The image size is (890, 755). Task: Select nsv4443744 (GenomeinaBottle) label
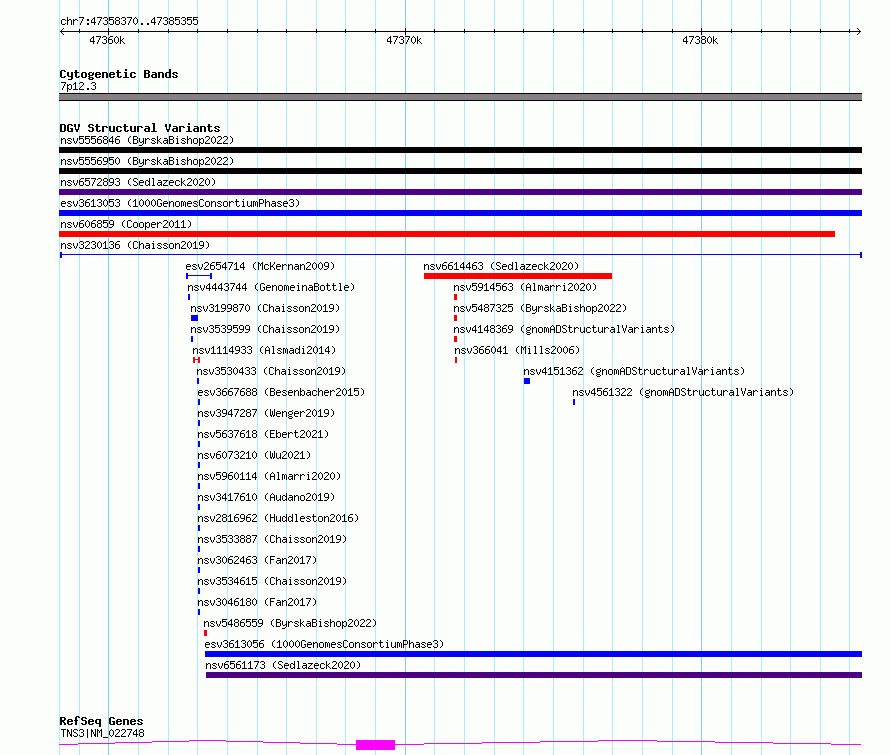pyautogui.click(x=271, y=287)
